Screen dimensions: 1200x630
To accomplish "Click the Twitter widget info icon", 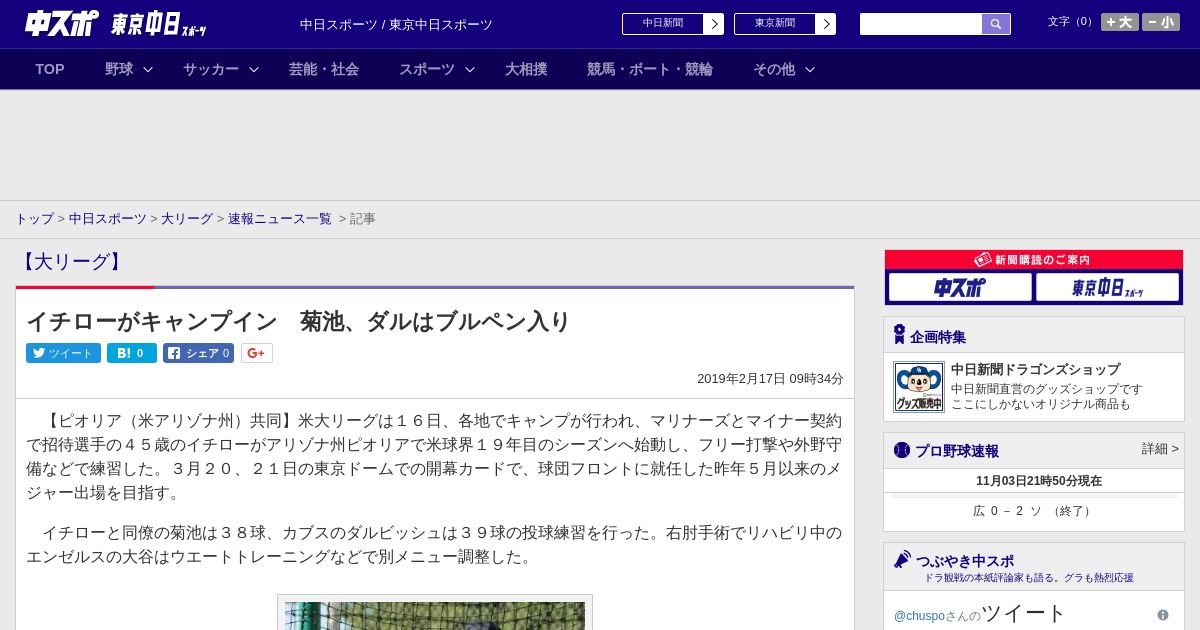I will coord(1163,615).
